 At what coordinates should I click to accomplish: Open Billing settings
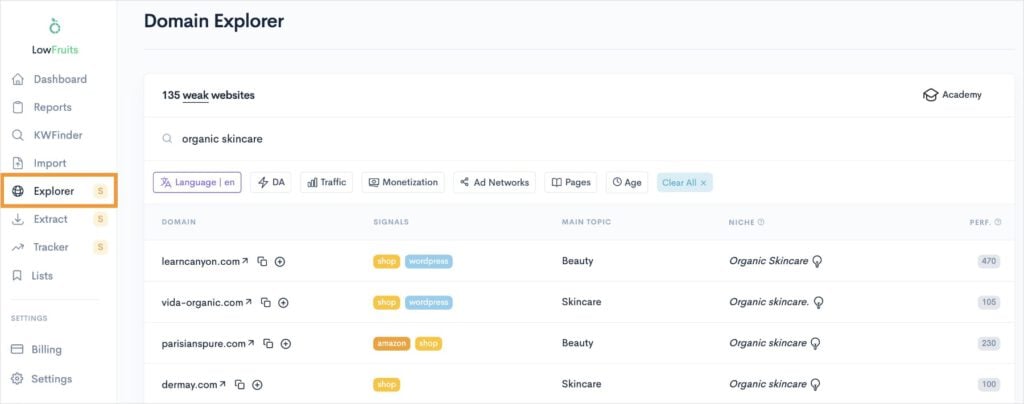click(37, 349)
